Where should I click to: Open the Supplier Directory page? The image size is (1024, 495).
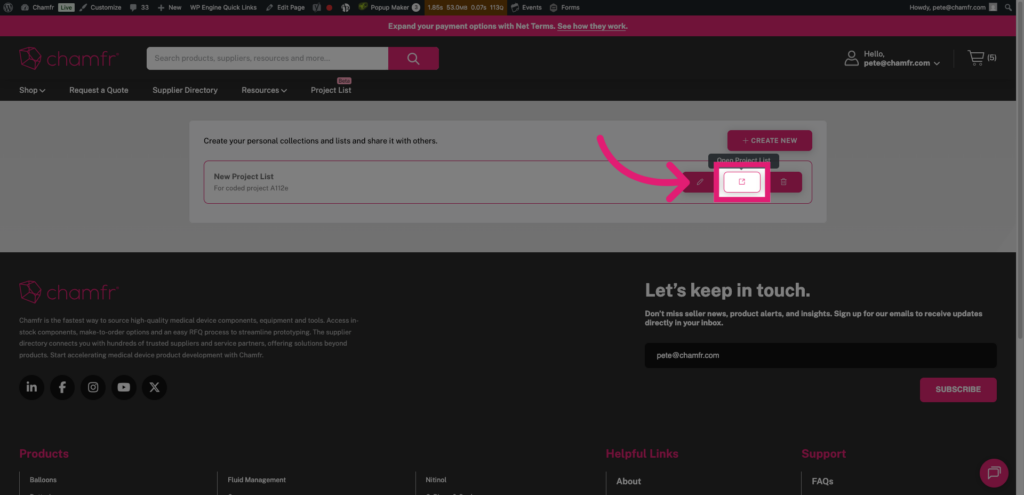tap(185, 90)
